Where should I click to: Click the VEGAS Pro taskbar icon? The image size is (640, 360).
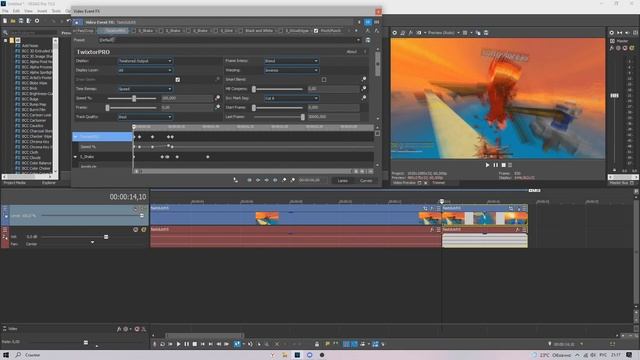297,355
